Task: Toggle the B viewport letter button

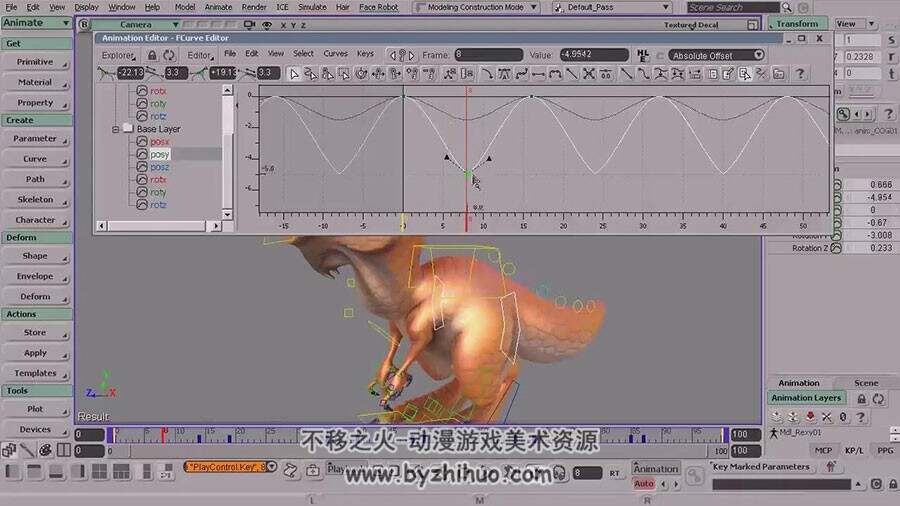Action: click(84, 25)
